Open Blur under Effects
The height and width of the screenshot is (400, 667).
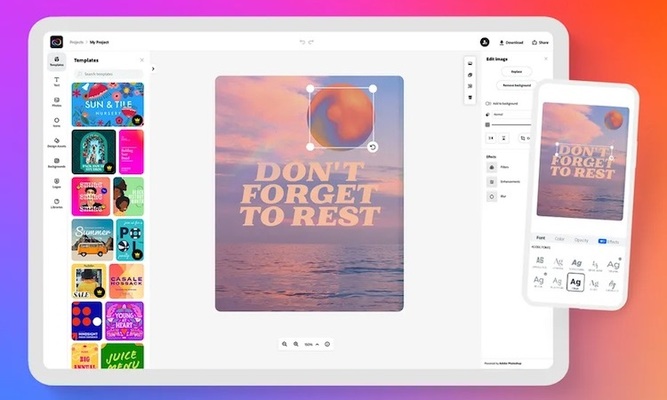496,196
